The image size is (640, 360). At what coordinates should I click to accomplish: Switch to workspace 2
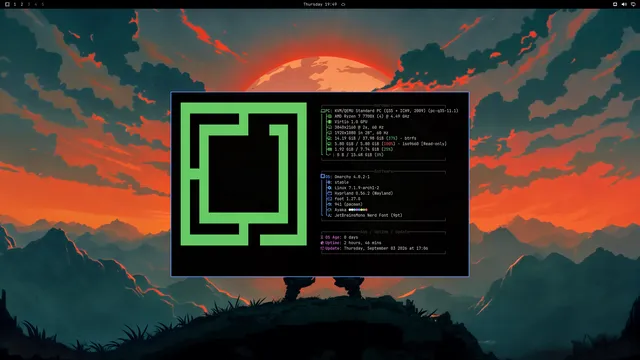[x=22, y=4]
